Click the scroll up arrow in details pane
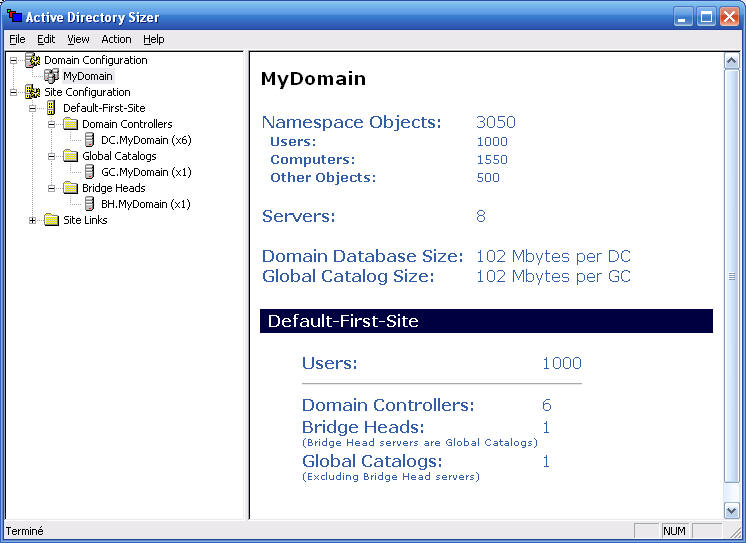 coord(731,61)
